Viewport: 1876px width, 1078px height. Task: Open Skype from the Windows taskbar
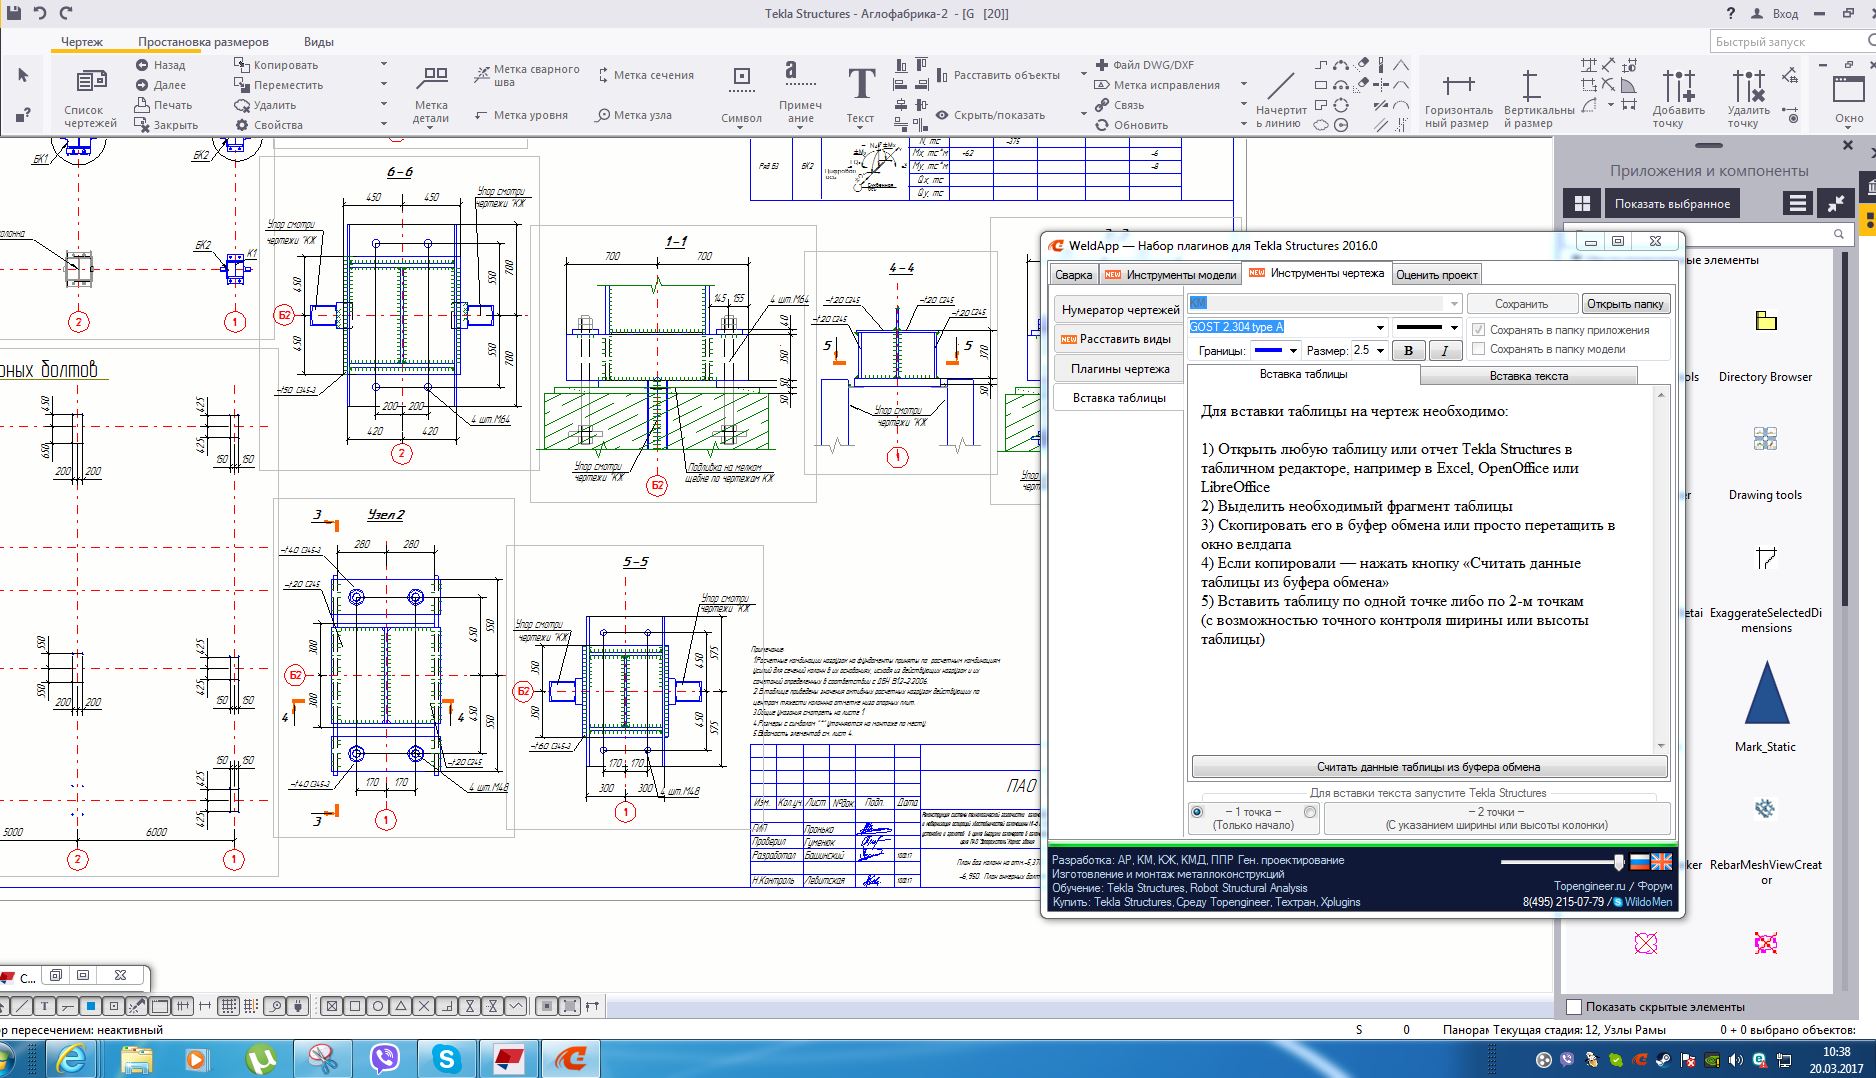click(x=446, y=1058)
